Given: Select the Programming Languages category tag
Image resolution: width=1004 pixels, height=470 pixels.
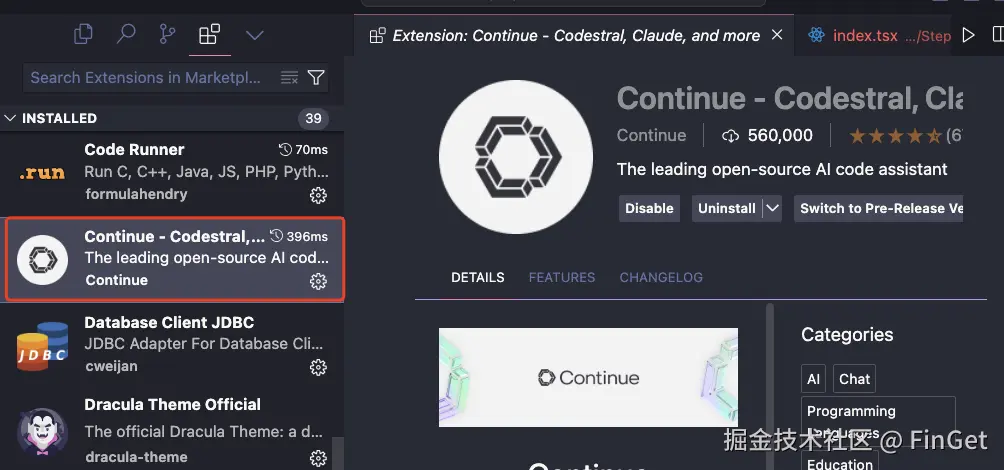Looking at the screenshot, I should [878, 421].
